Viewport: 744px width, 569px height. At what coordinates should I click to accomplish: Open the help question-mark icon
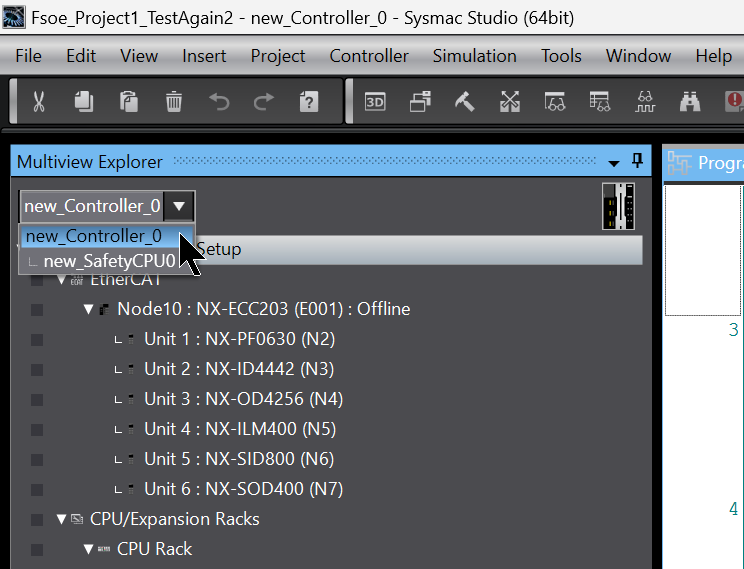[309, 102]
